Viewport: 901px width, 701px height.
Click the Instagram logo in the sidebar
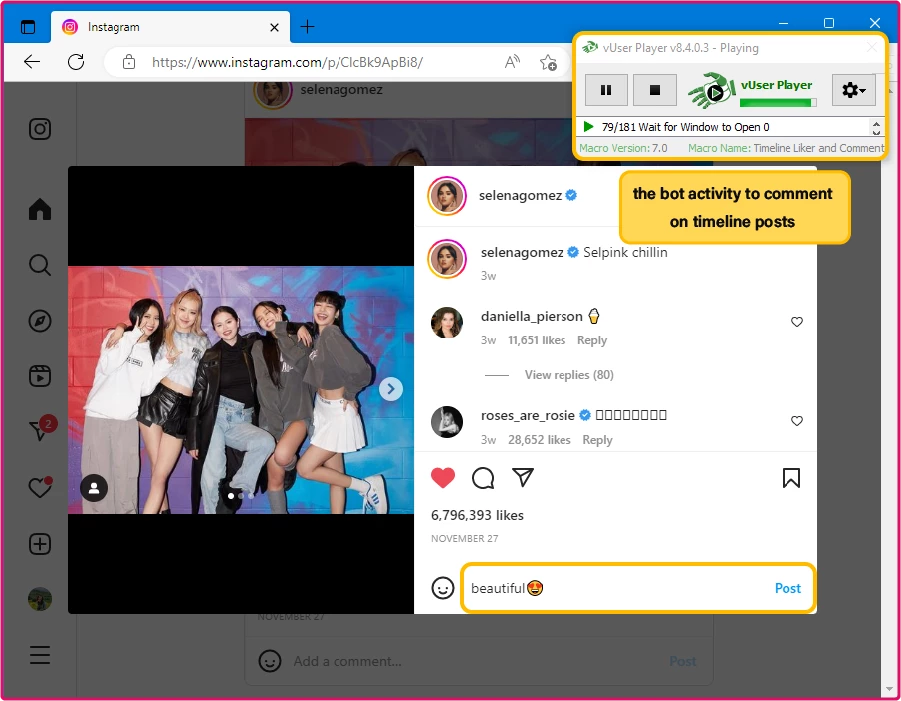pos(40,129)
